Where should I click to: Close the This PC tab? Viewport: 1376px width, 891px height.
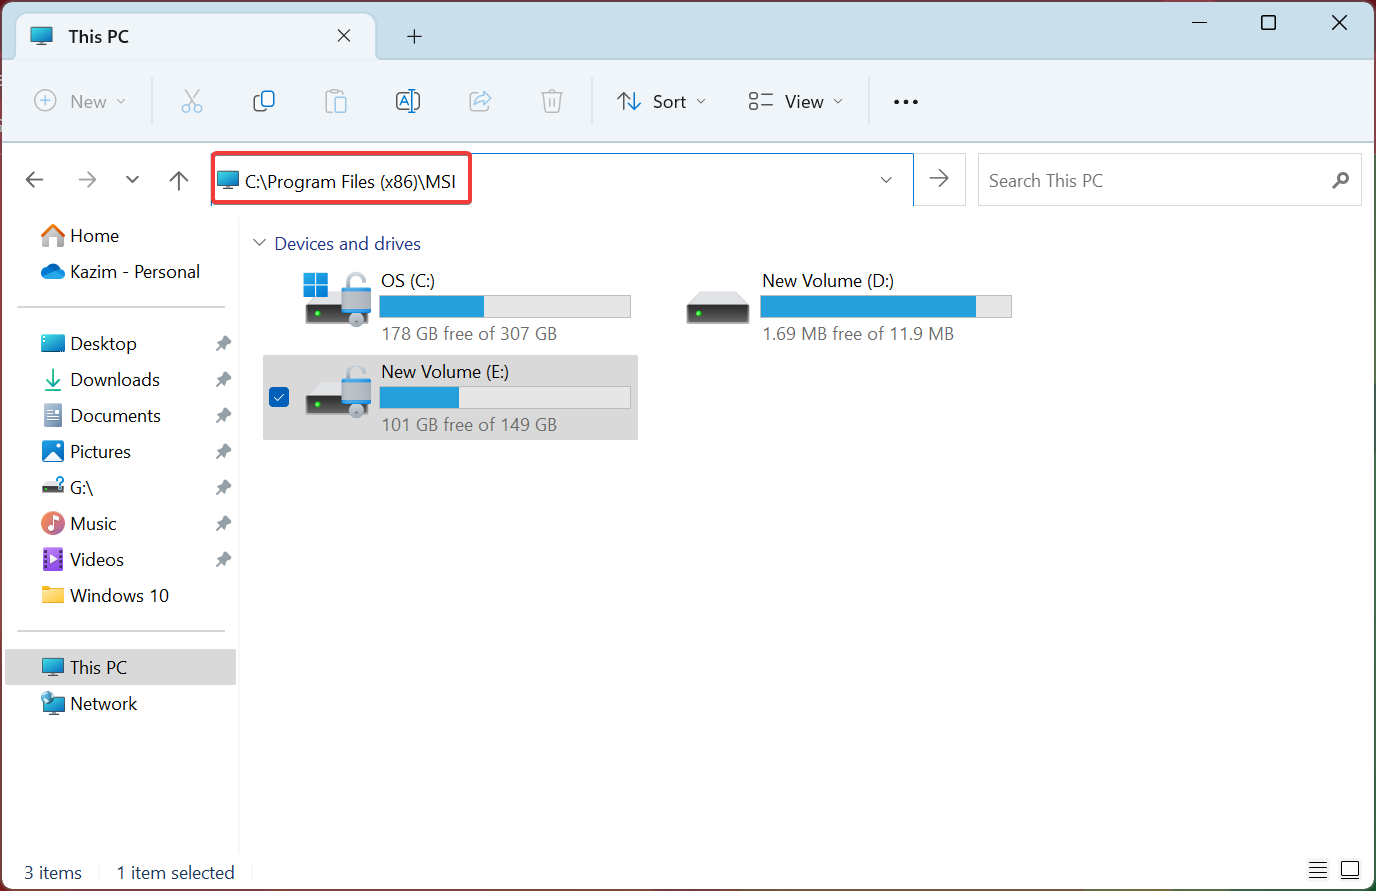click(x=344, y=36)
